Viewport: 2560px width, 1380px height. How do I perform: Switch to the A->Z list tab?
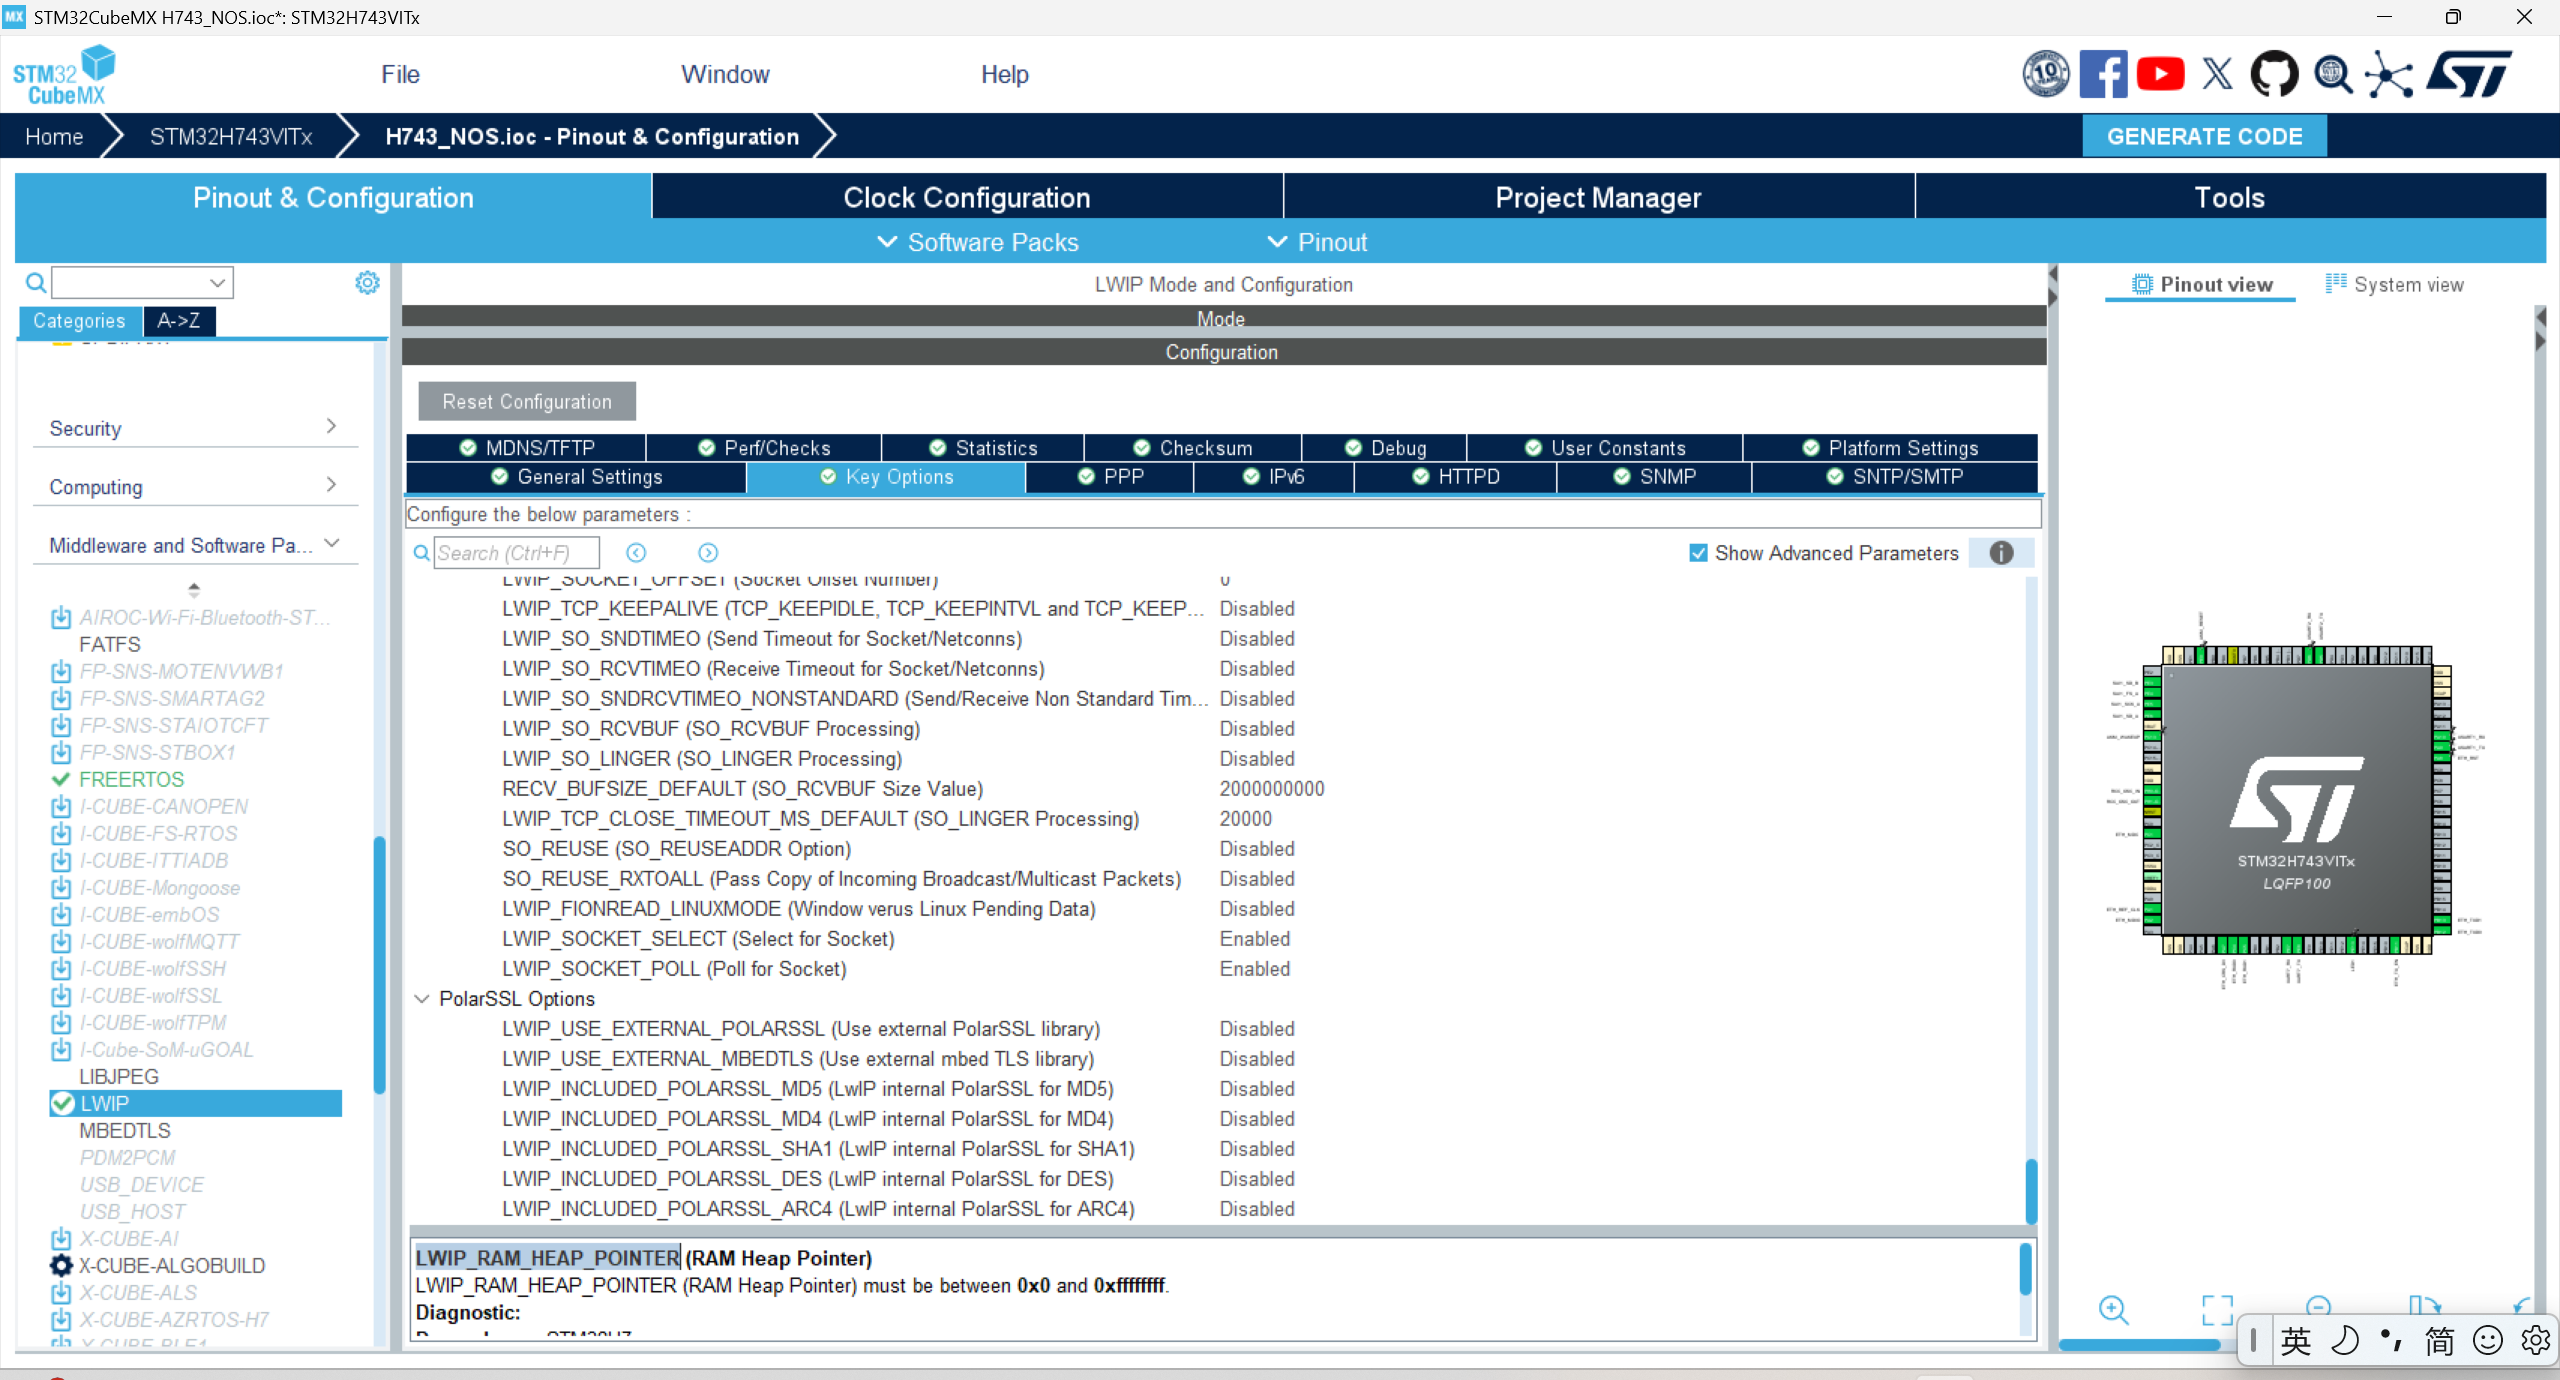[179, 321]
